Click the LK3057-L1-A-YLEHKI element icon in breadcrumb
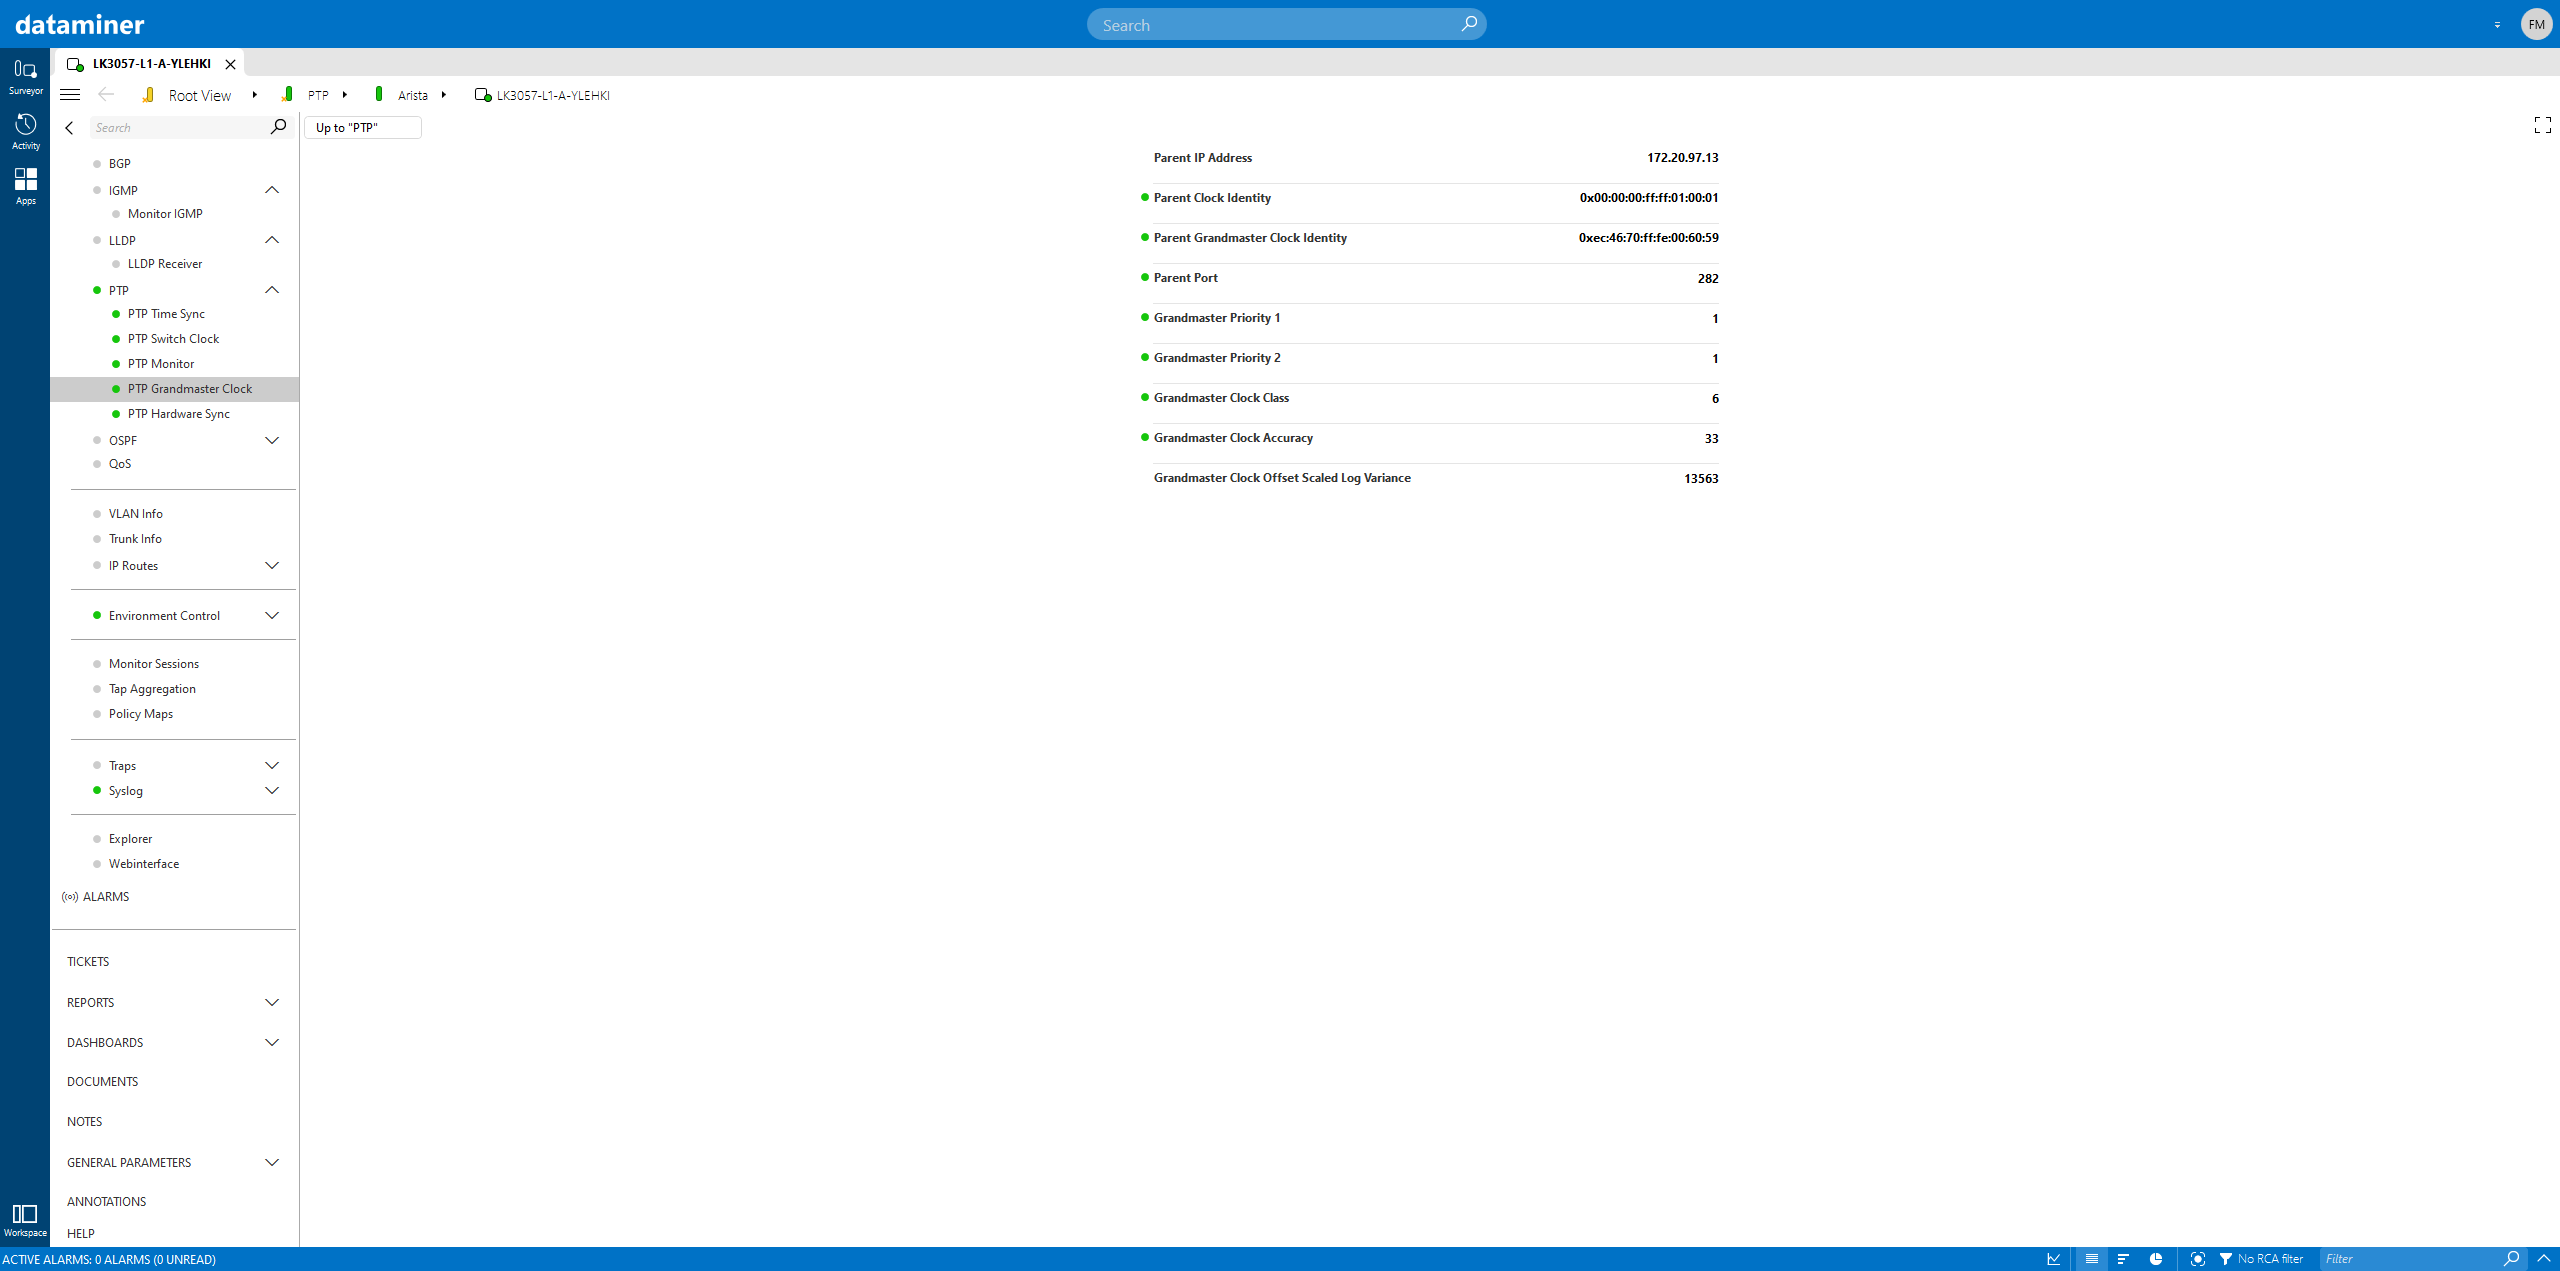Image resolution: width=2560 pixels, height=1271 pixels. 483,95
